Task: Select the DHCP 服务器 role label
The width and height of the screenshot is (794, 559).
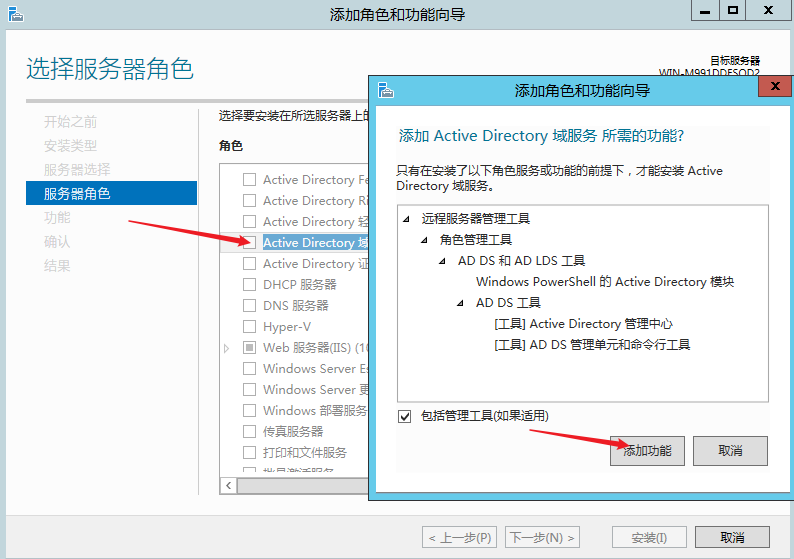Action: click(x=300, y=285)
